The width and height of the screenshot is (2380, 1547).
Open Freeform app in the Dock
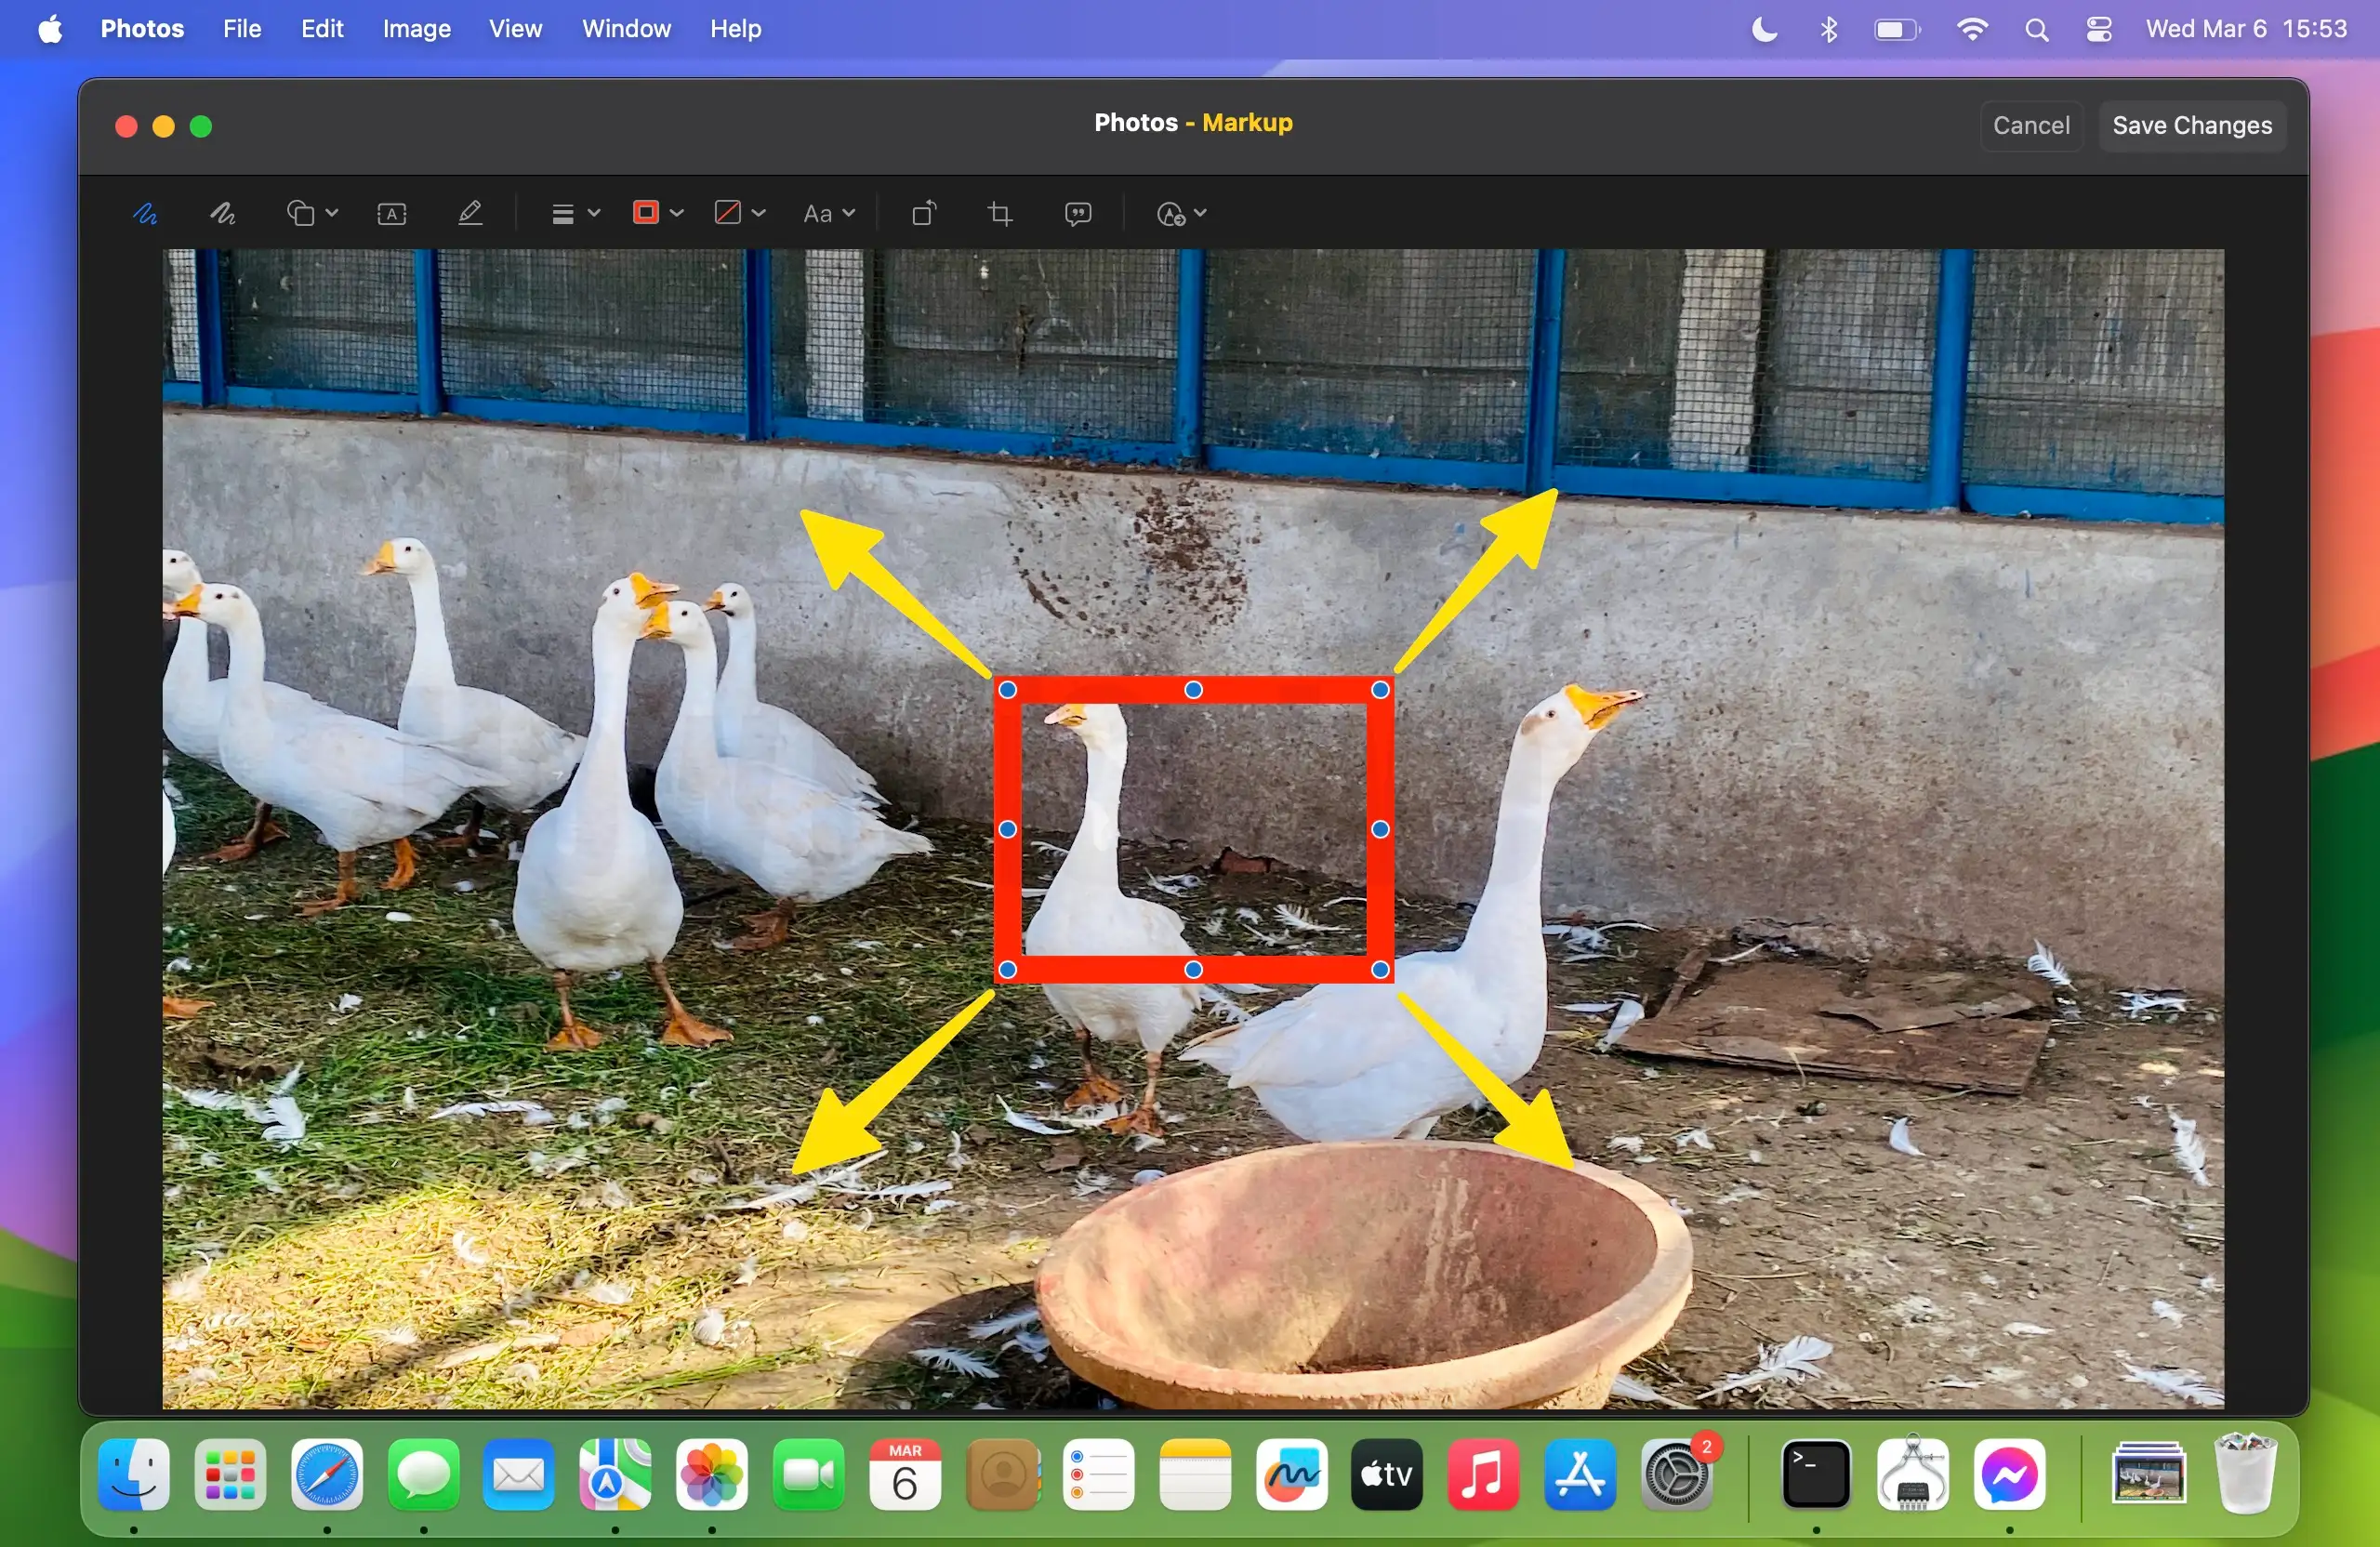click(1291, 1473)
